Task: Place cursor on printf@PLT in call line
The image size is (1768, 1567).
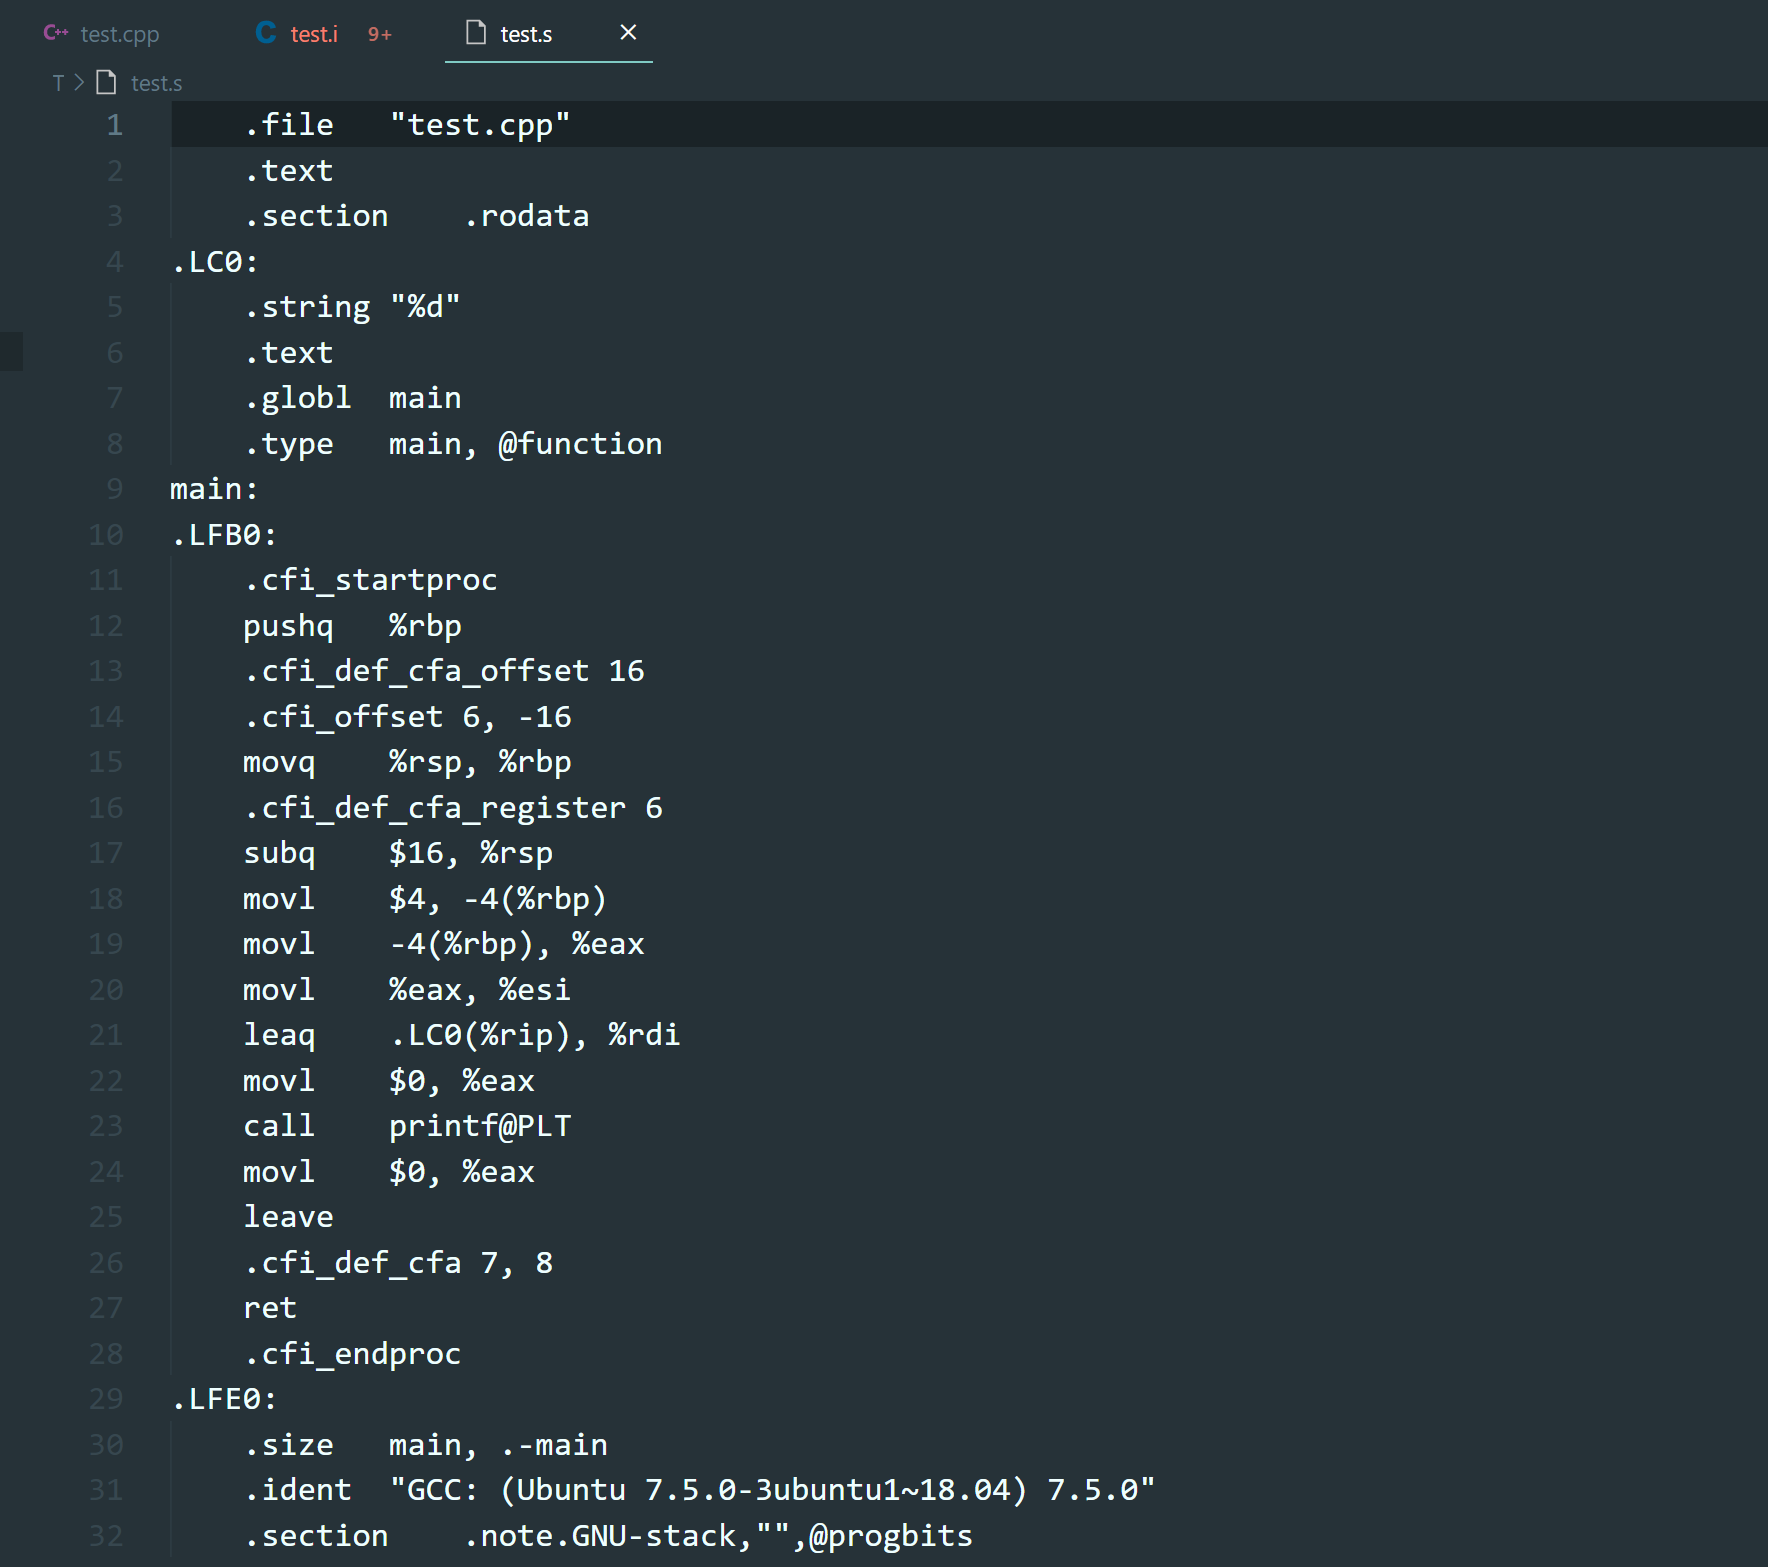Action: click(479, 1126)
